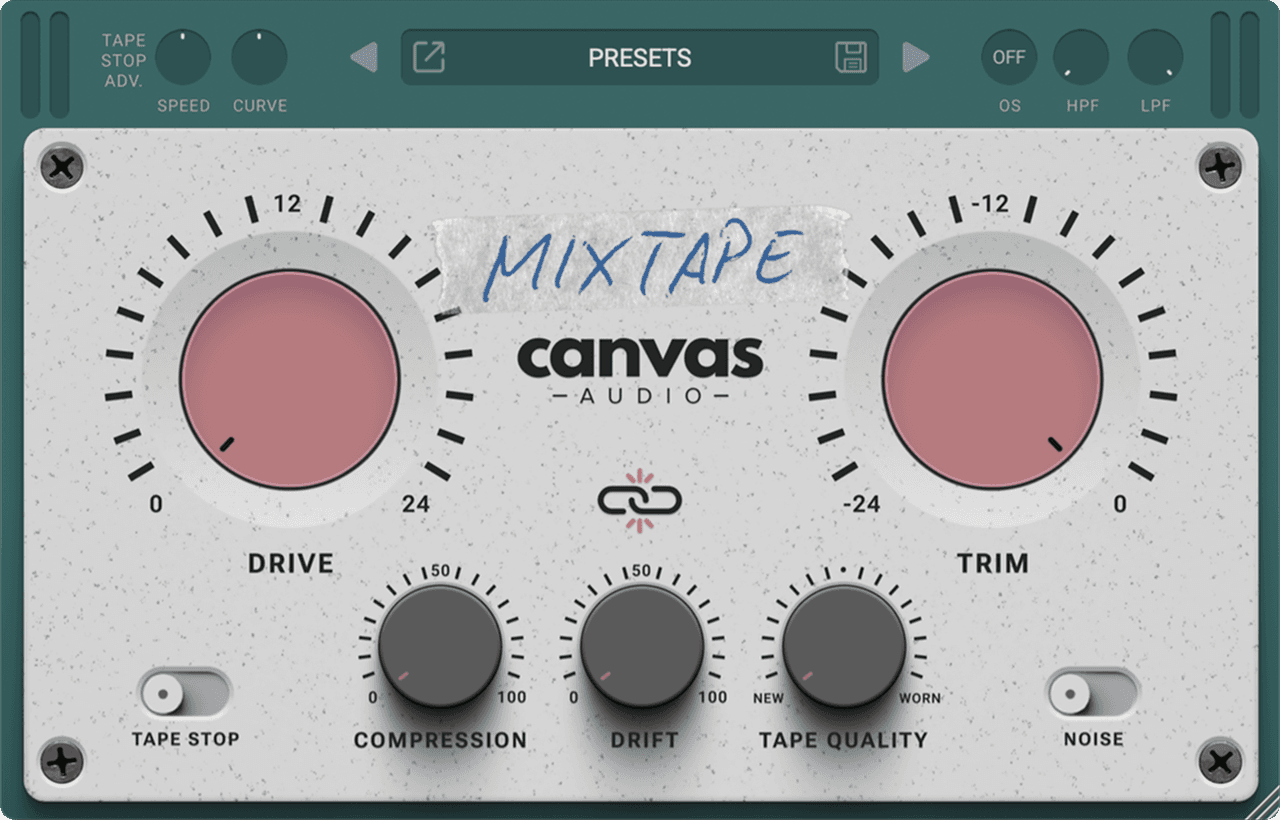The height and width of the screenshot is (820, 1280).
Task: Click the TAPE QUALITY label text
Action: [843, 741]
